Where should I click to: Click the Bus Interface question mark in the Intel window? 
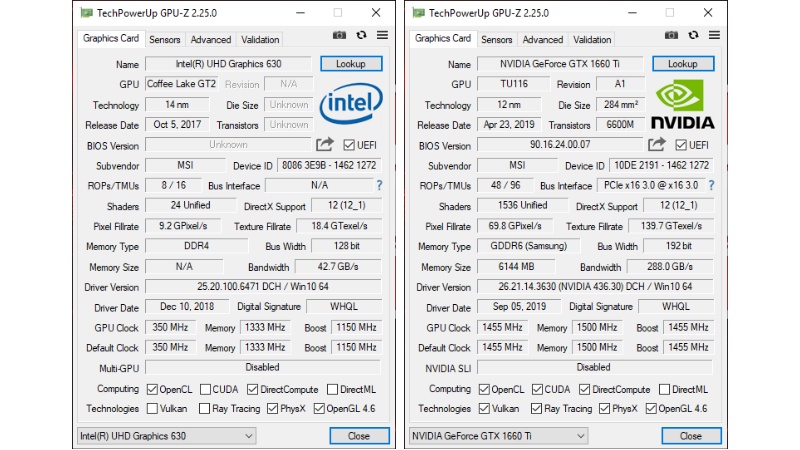coord(379,185)
